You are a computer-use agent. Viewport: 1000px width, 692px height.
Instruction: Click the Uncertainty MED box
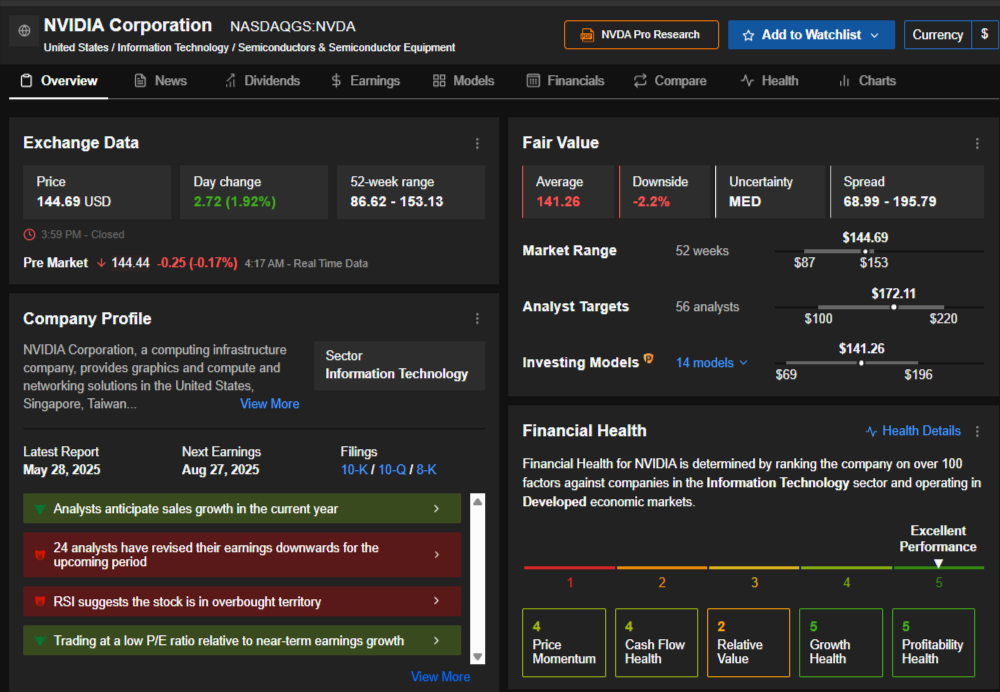770,192
